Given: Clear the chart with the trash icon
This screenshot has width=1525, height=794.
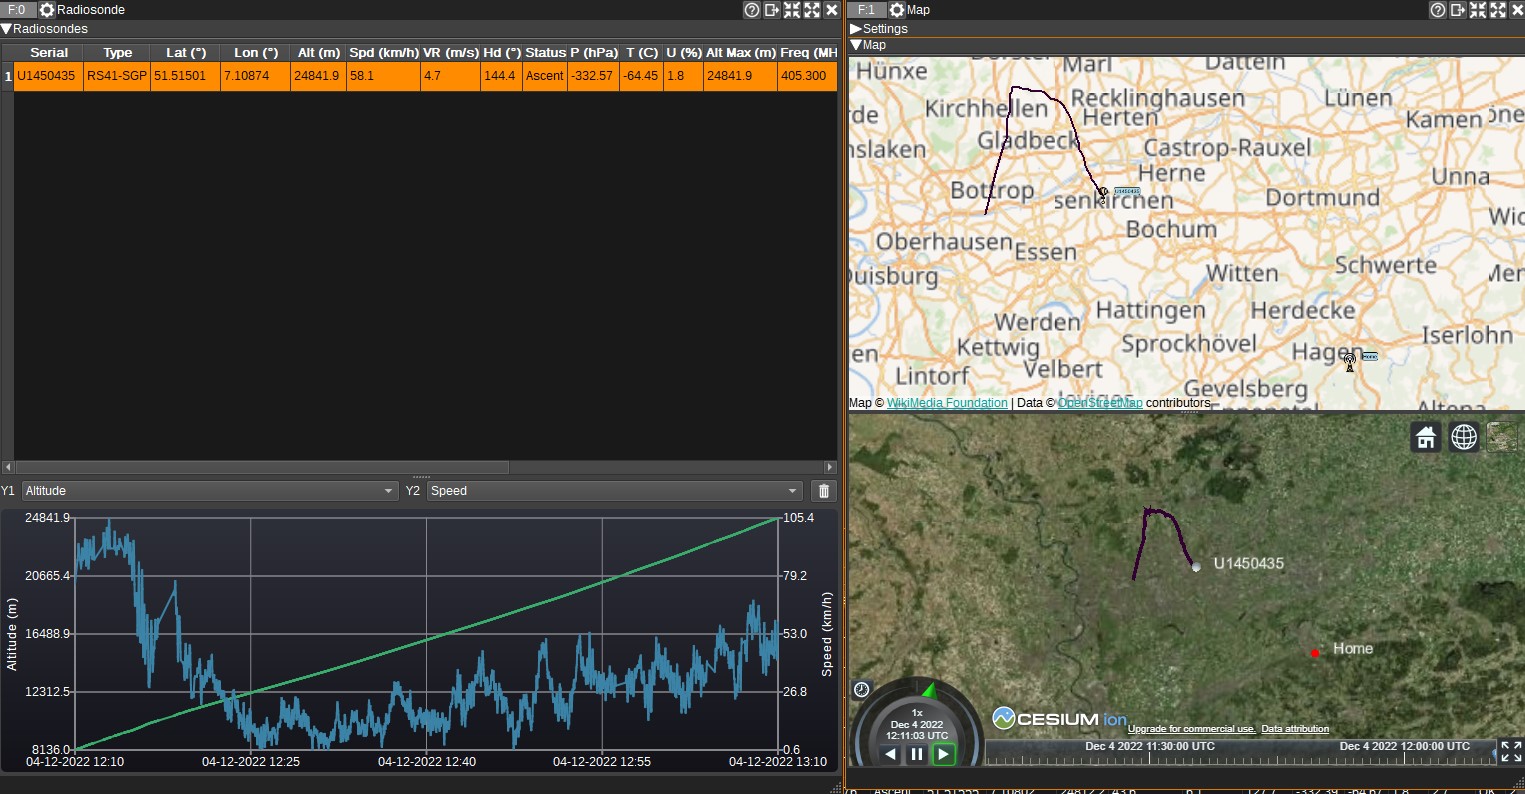Looking at the screenshot, I should [823, 490].
